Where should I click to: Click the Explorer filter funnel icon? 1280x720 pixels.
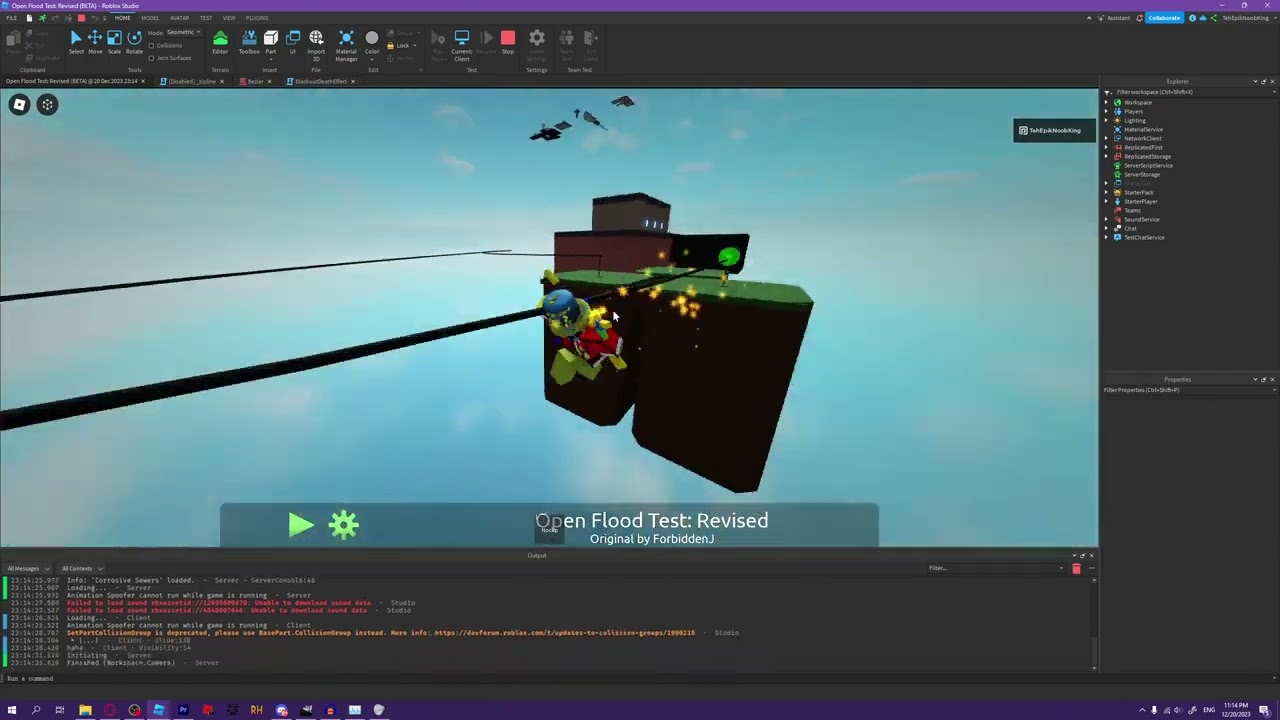[1108, 92]
